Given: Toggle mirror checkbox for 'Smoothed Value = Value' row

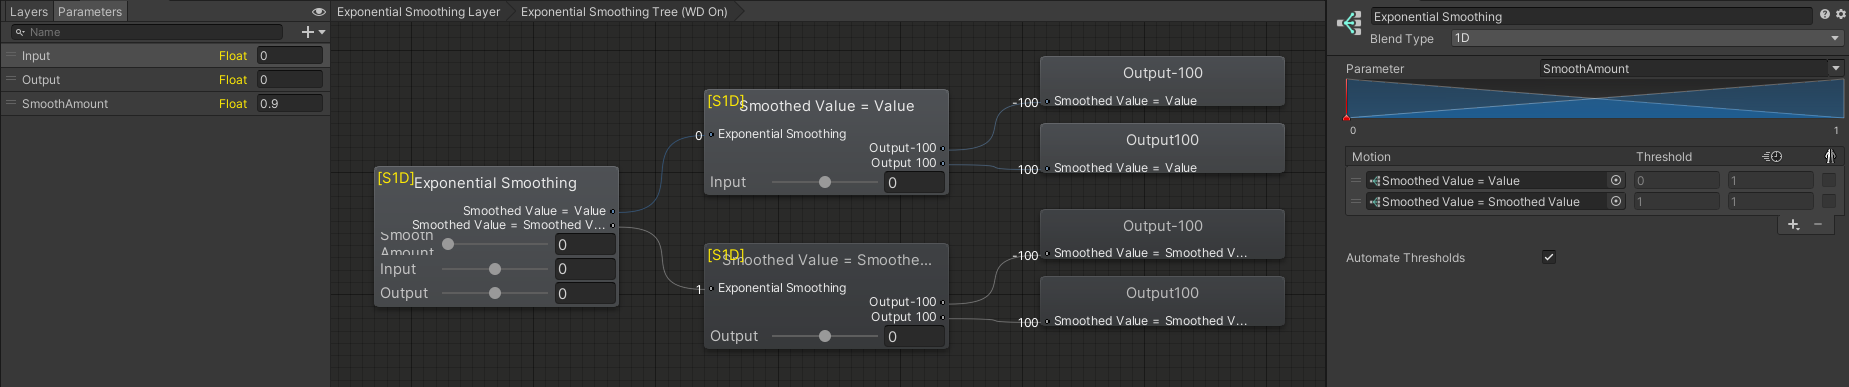Looking at the screenshot, I should pos(1828,180).
